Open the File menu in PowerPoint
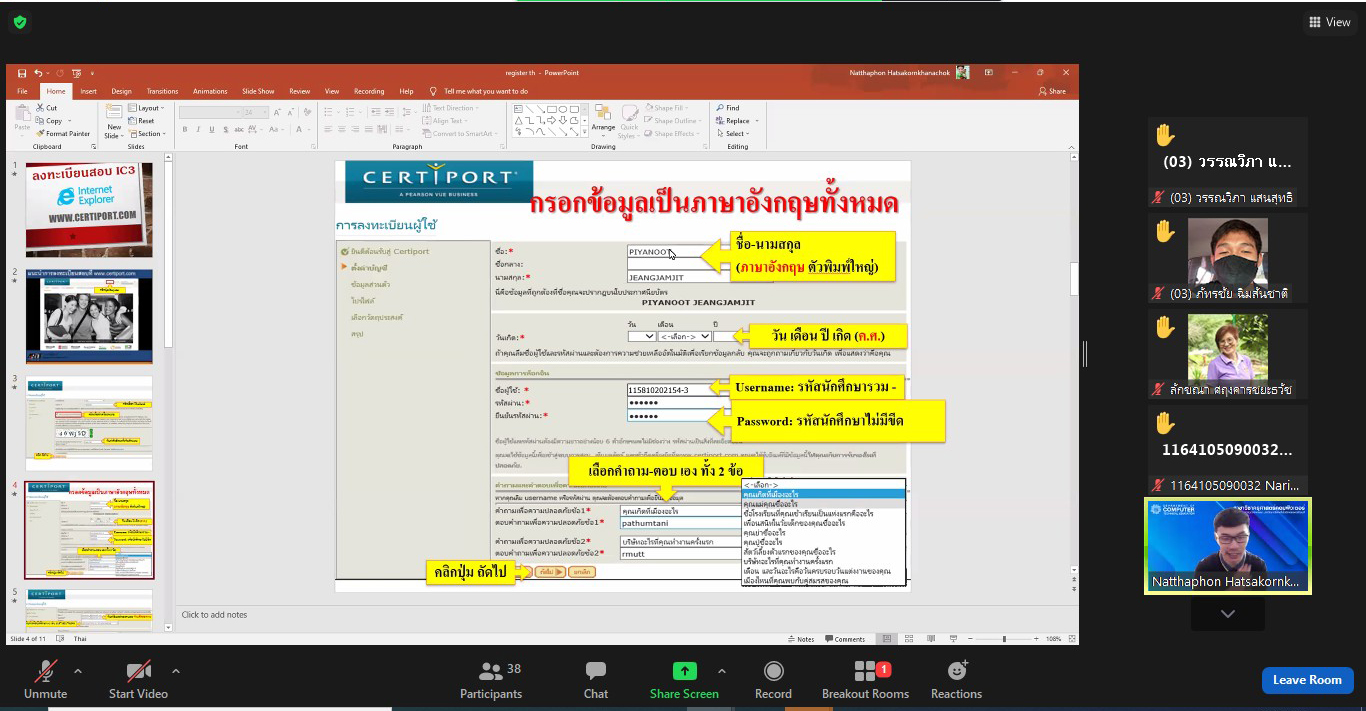Viewport: 1366px width, 711px height. coord(22,91)
